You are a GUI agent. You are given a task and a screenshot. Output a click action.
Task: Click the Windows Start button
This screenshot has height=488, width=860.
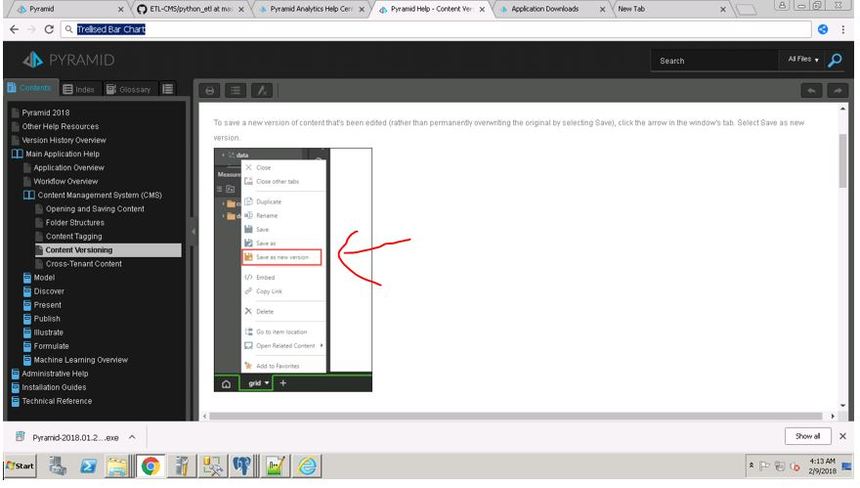(x=19, y=466)
